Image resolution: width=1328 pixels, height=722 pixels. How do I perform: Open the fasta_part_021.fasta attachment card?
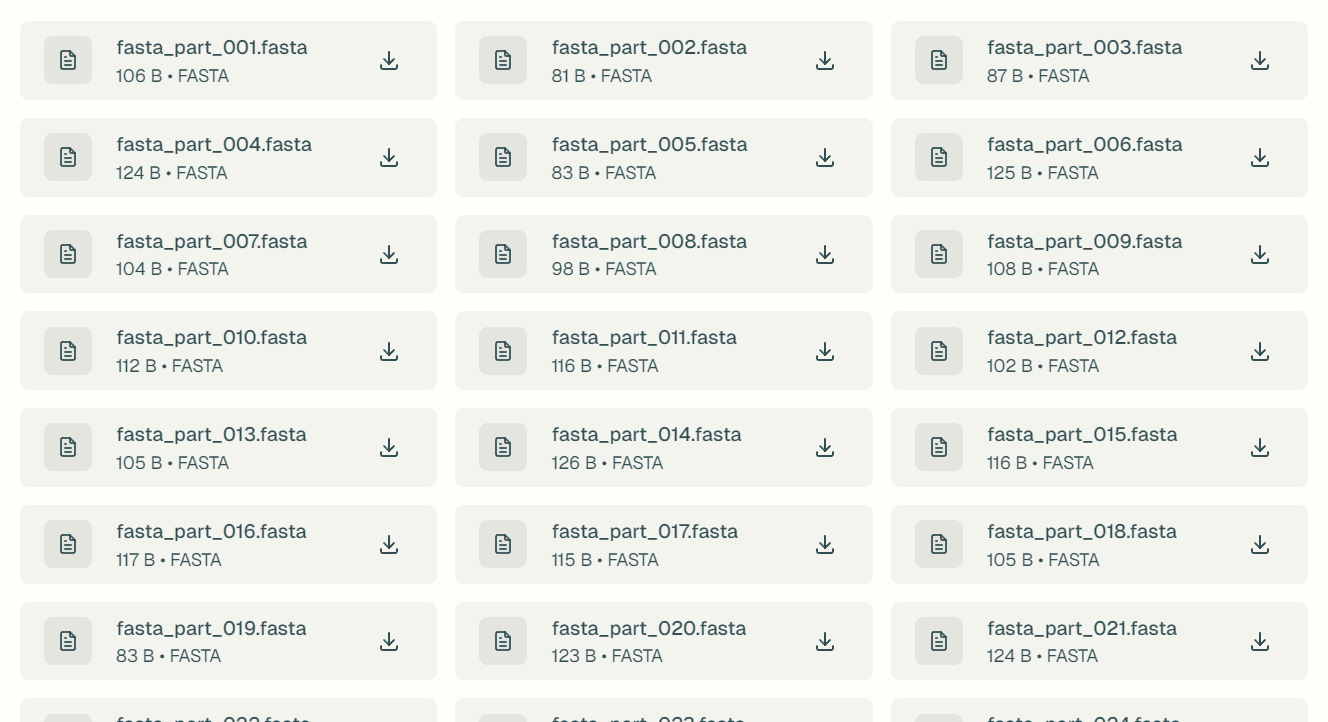pos(1099,641)
